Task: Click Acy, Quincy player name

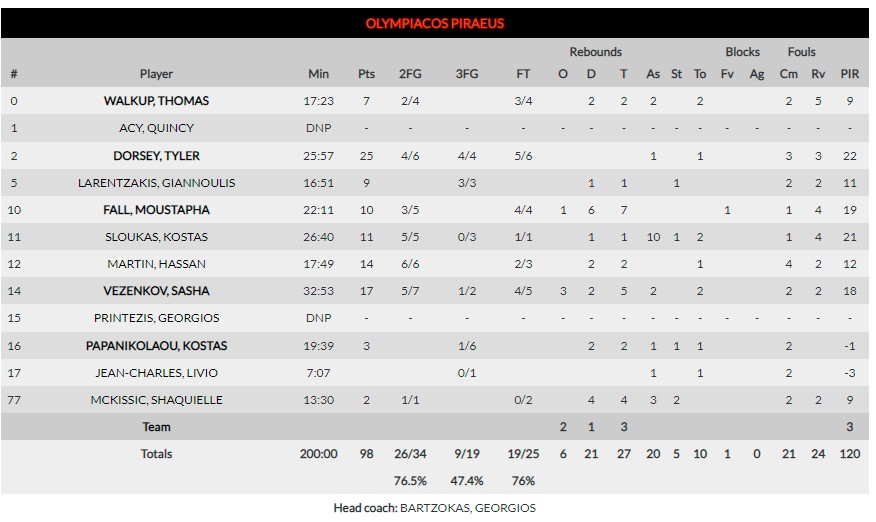Action: click(x=156, y=128)
